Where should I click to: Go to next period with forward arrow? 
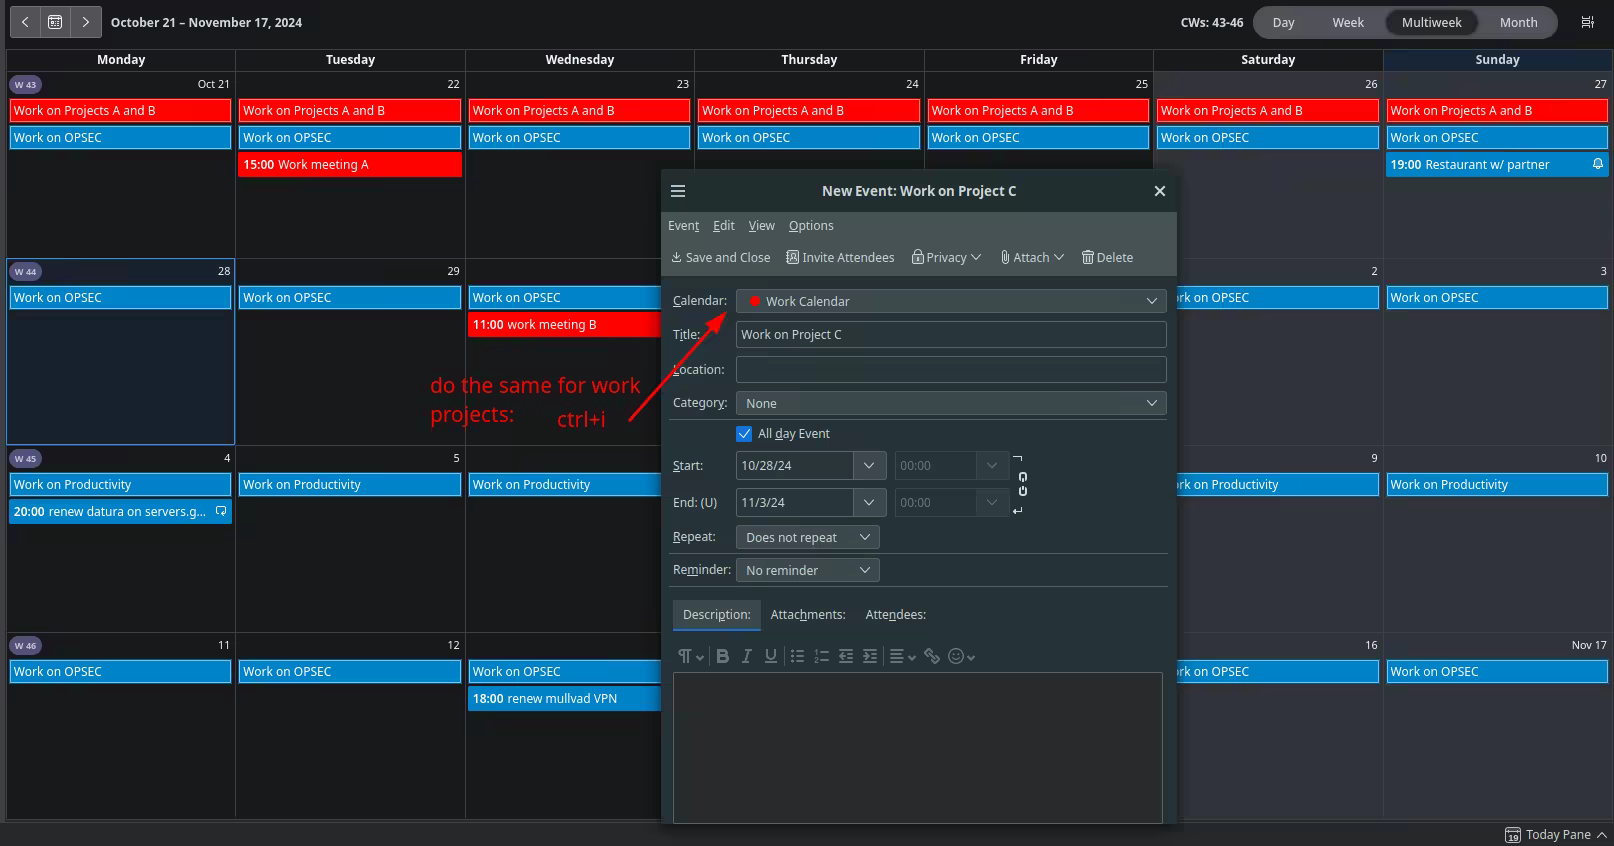86,22
